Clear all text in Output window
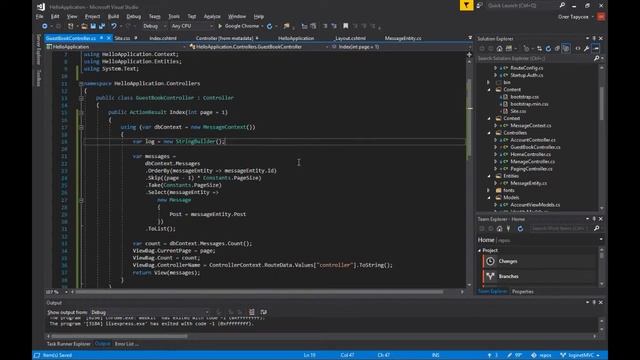The width and height of the screenshot is (640, 360). (x=251, y=312)
